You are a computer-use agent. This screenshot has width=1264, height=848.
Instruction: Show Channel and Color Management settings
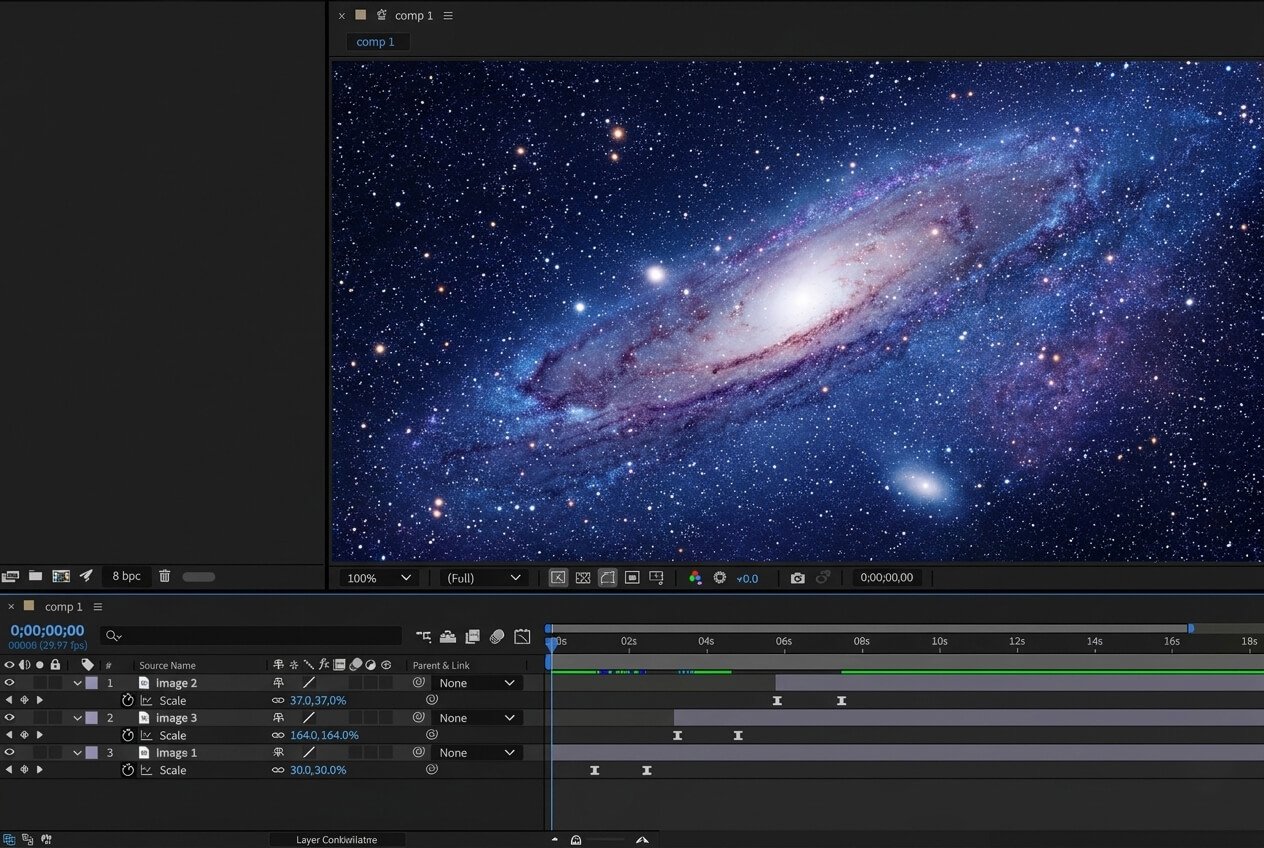tap(696, 577)
